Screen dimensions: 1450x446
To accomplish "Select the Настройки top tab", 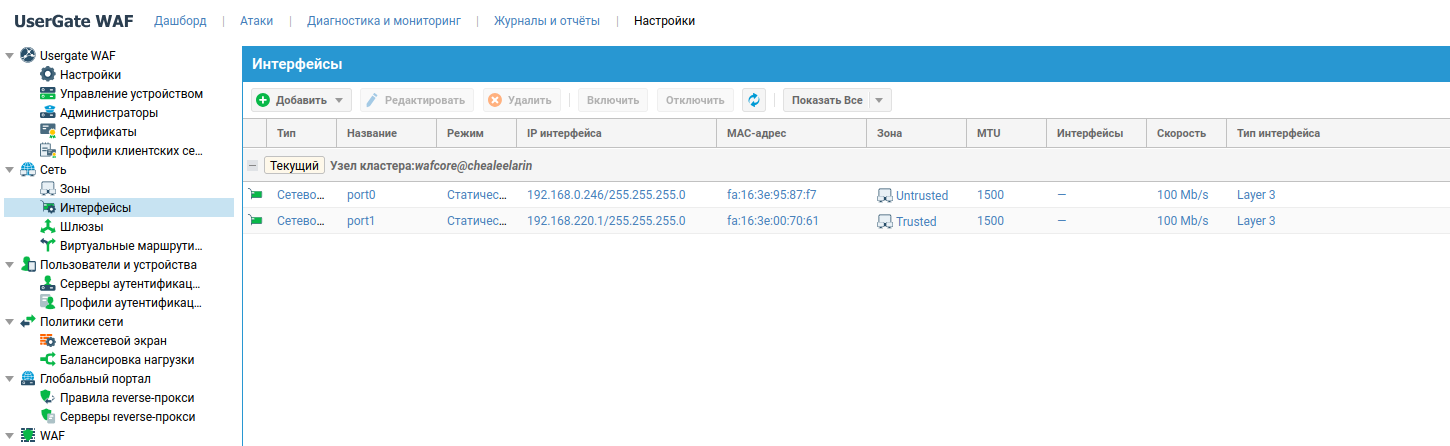I will tap(664, 20).
